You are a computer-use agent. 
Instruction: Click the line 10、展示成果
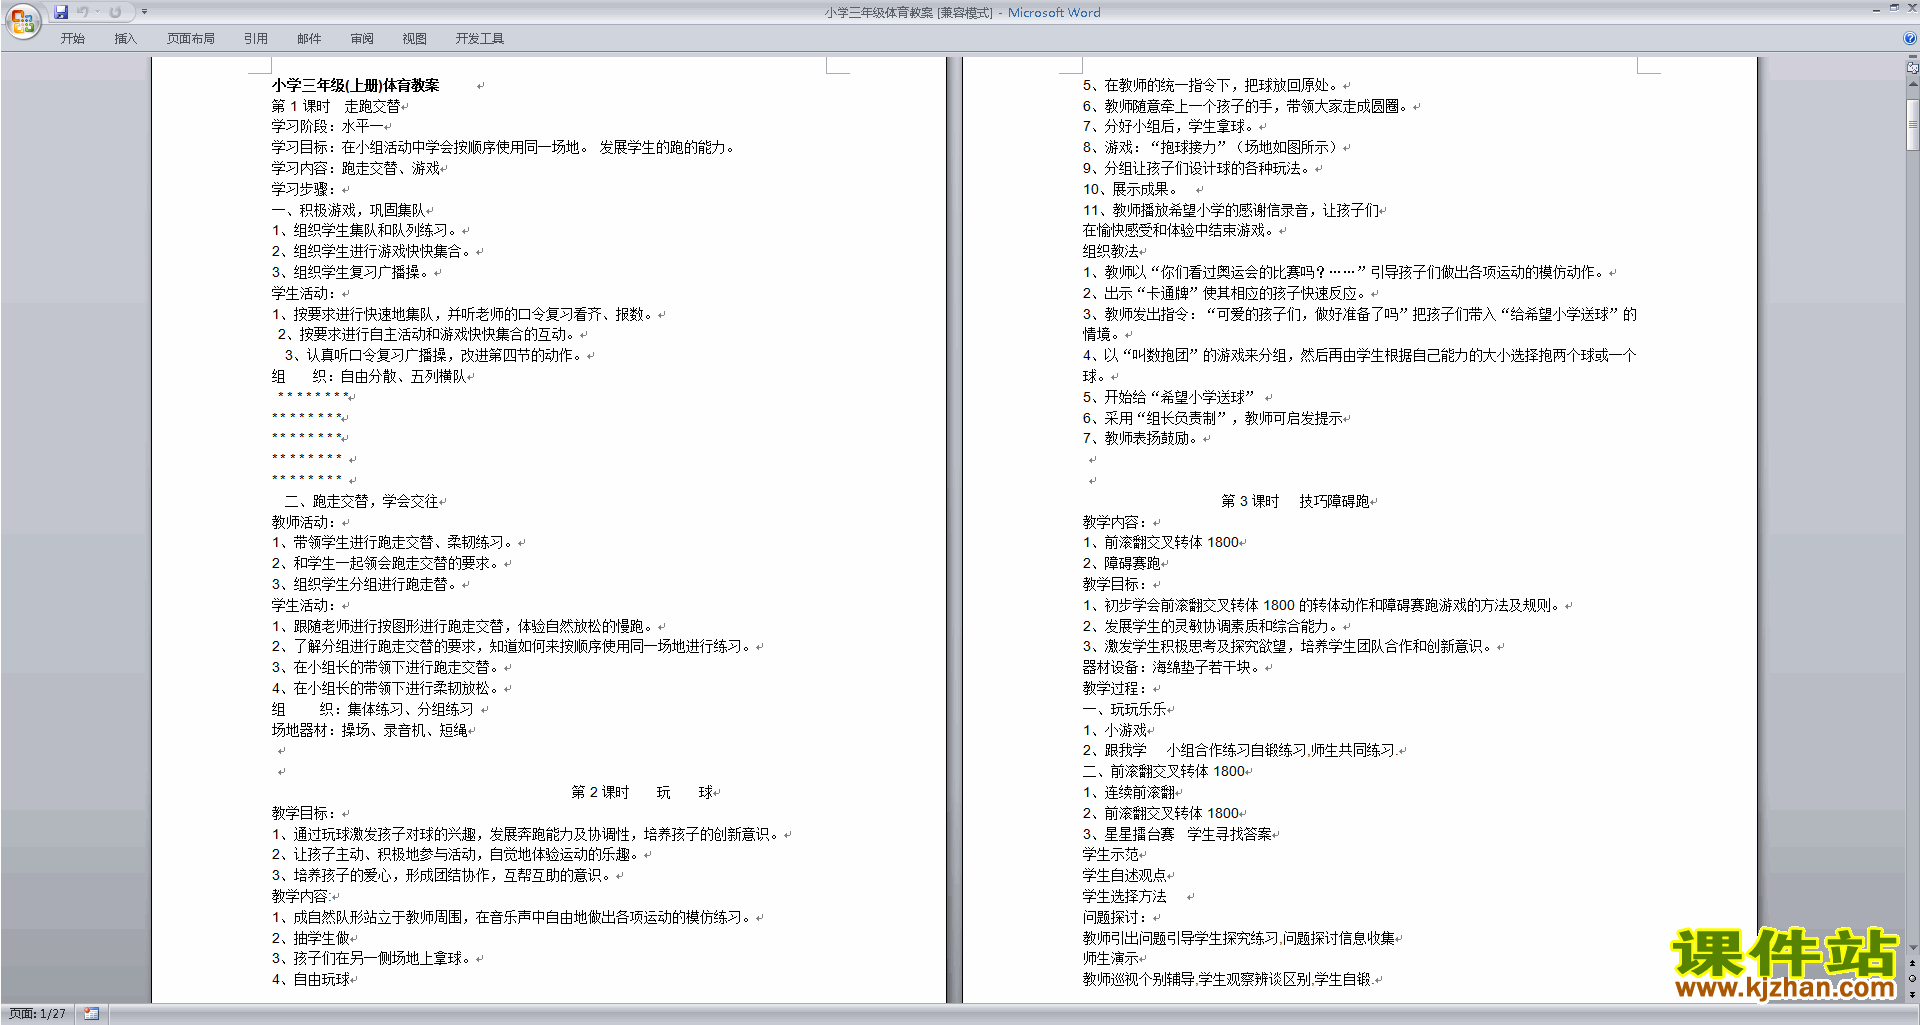point(1130,189)
